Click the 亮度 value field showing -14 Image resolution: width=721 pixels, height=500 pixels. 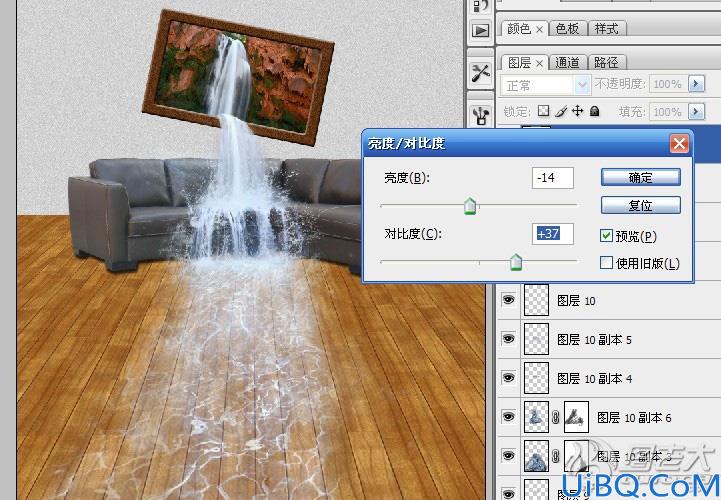[x=553, y=178]
